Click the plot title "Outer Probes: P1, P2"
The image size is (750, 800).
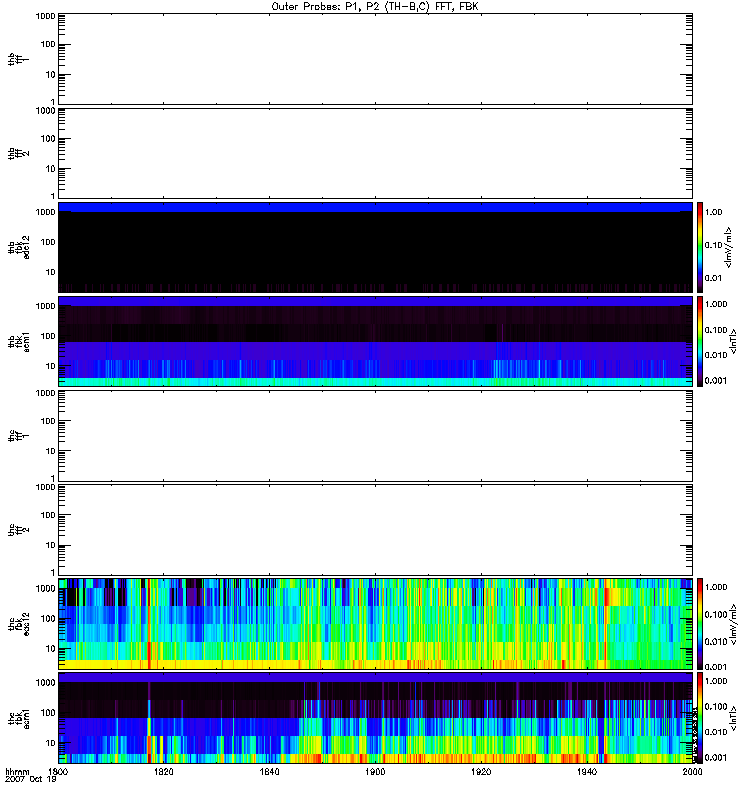point(375,6)
